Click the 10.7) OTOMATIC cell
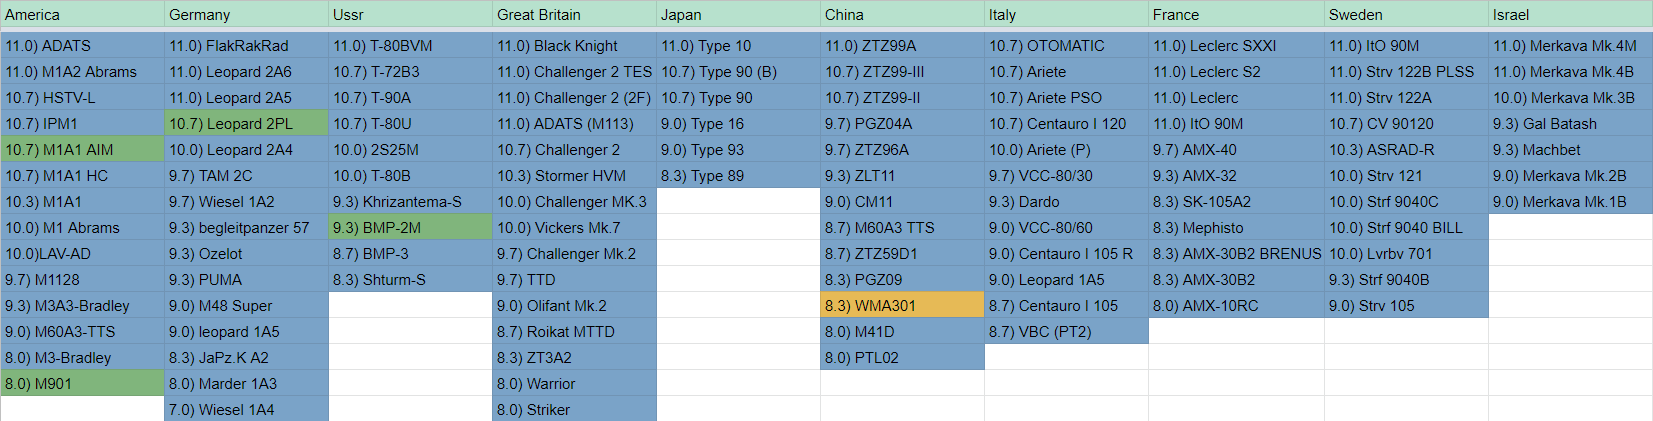This screenshot has height=421, width=1653. (x=1066, y=46)
